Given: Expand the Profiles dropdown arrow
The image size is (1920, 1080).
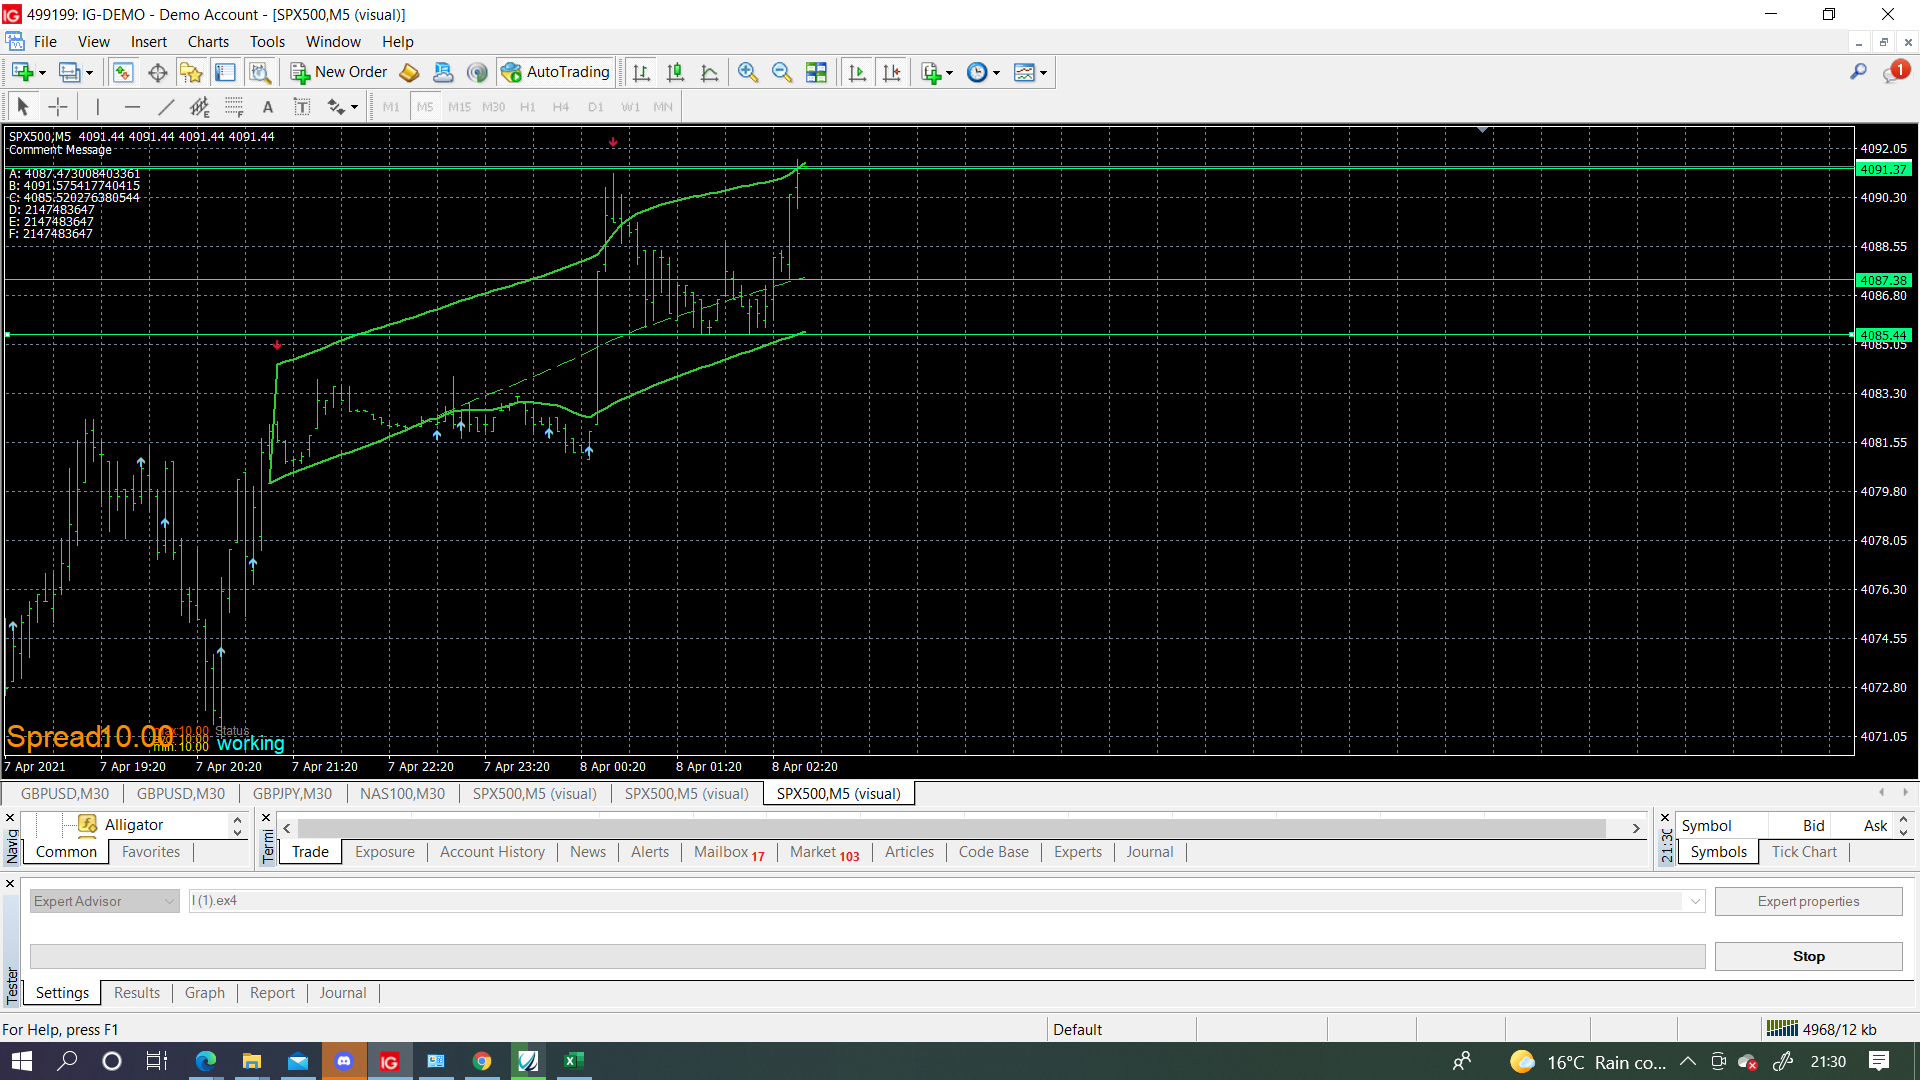Looking at the screenshot, I should coord(89,72).
